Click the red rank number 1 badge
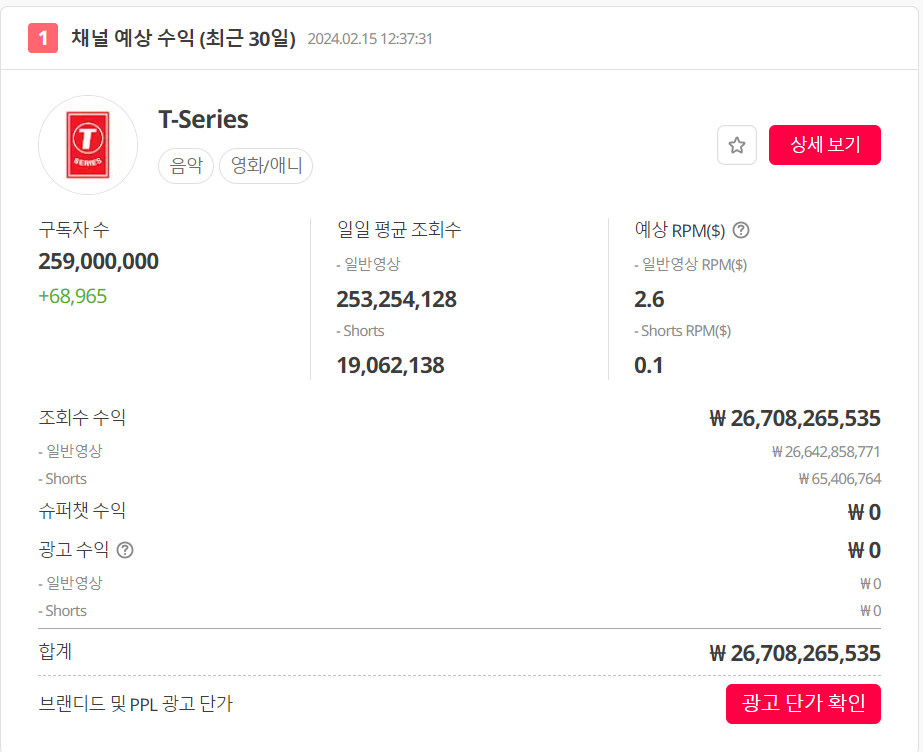Image resolution: width=923 pixels, height=752 pixels. (43, 38)
